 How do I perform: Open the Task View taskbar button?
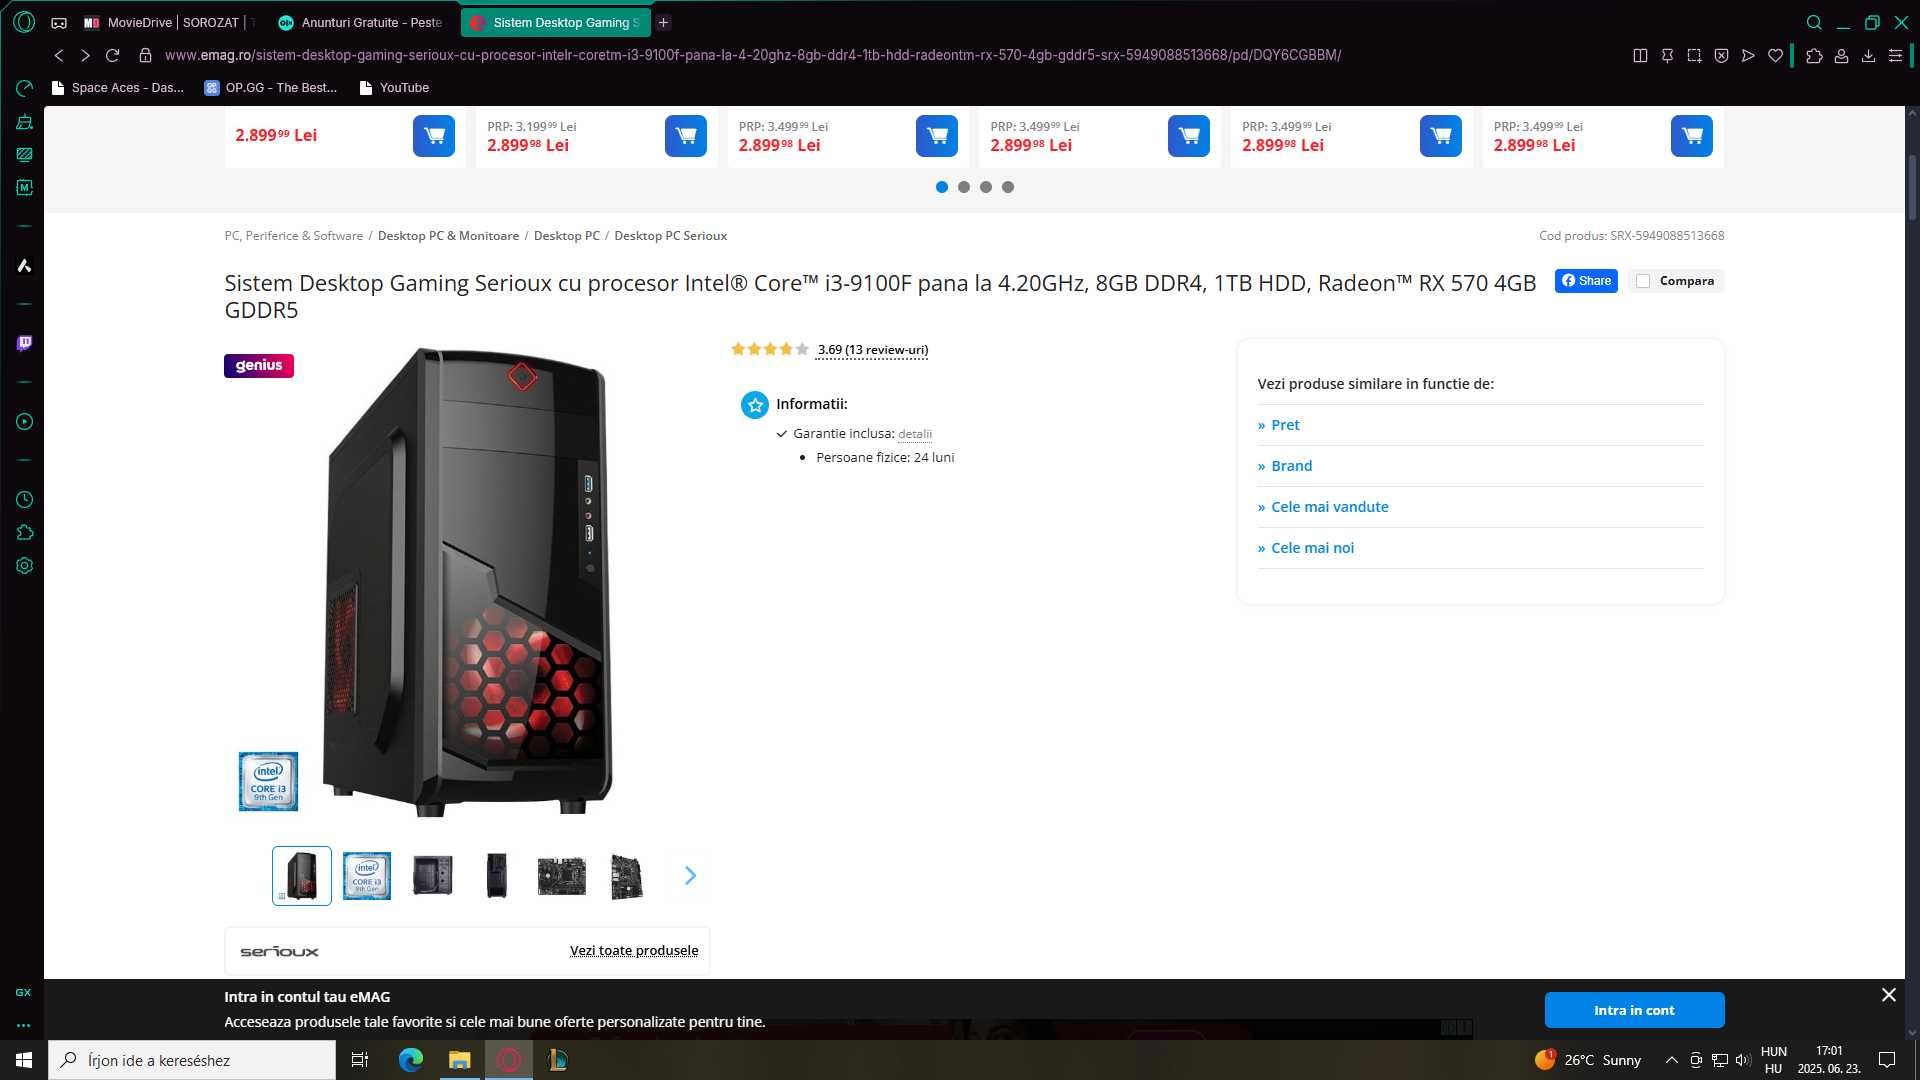(360, 1060)
